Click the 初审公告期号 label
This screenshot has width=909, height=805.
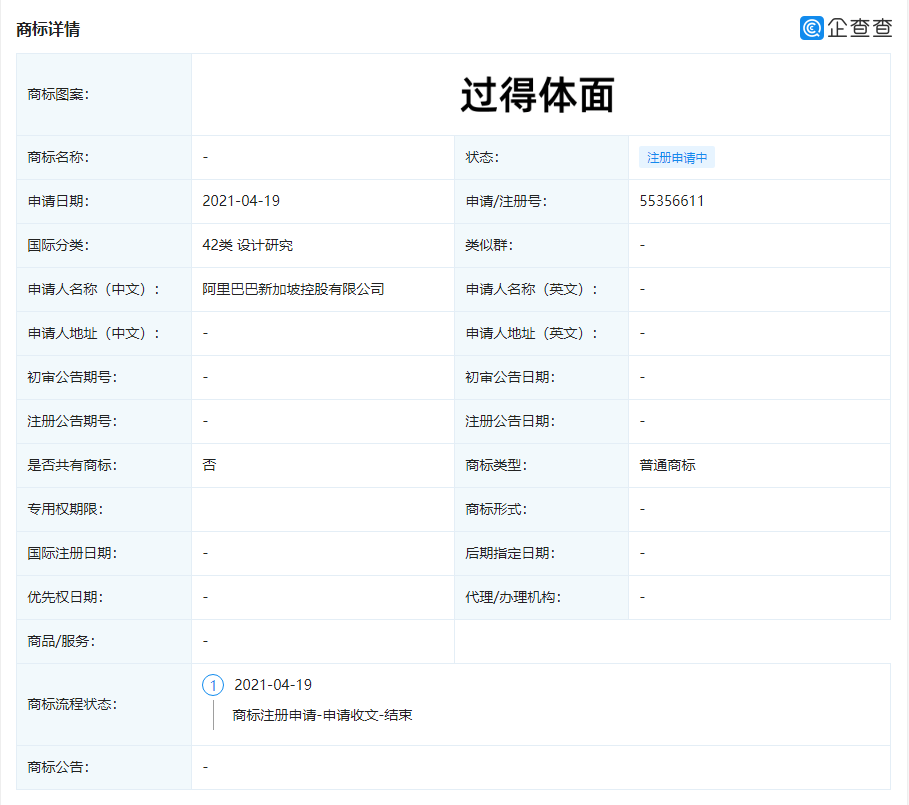72,377
